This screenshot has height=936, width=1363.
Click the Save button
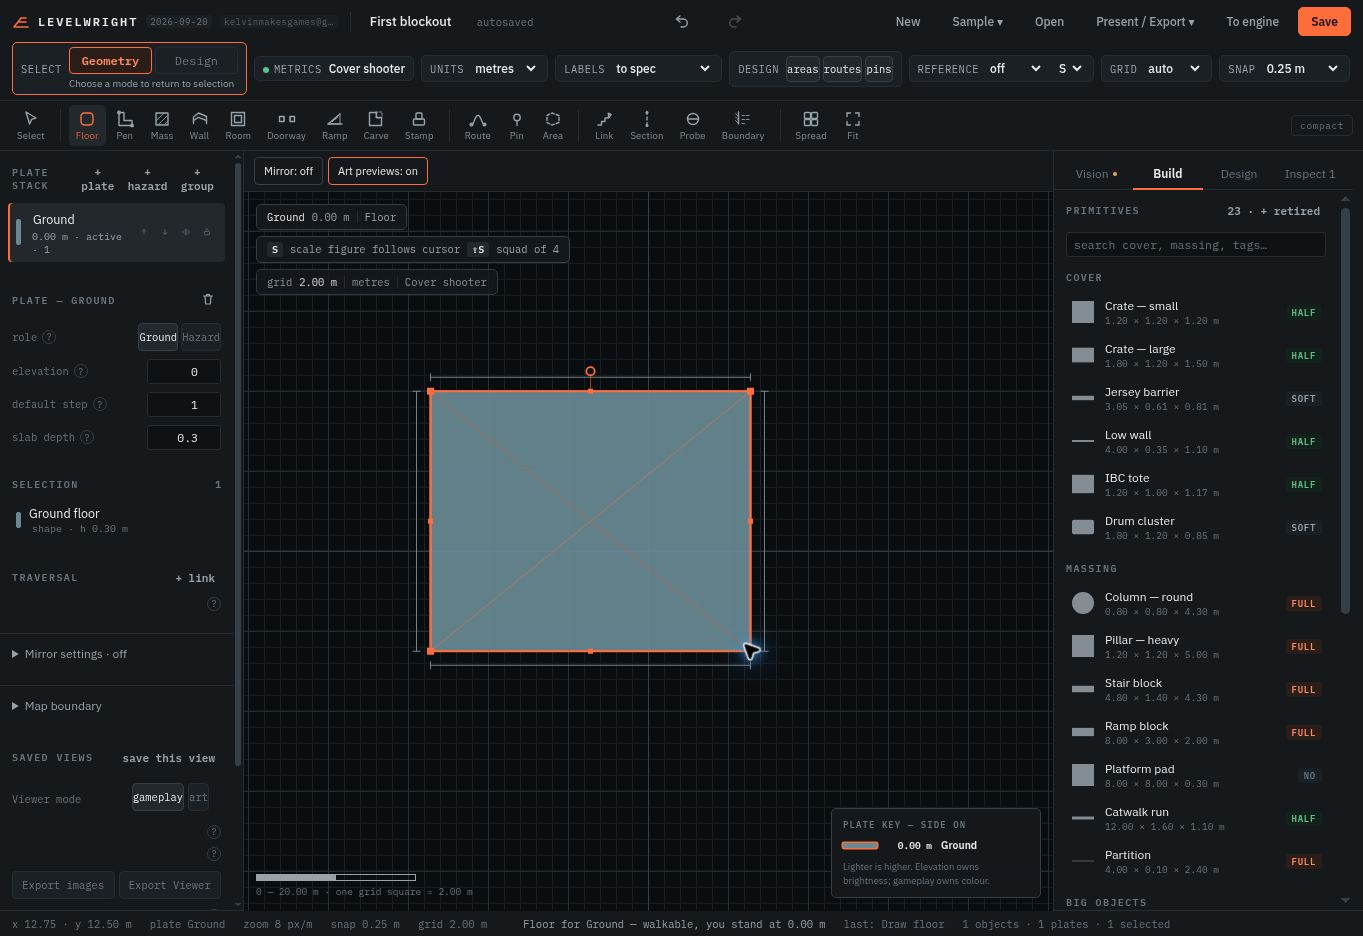click(x=1324, y=21)
